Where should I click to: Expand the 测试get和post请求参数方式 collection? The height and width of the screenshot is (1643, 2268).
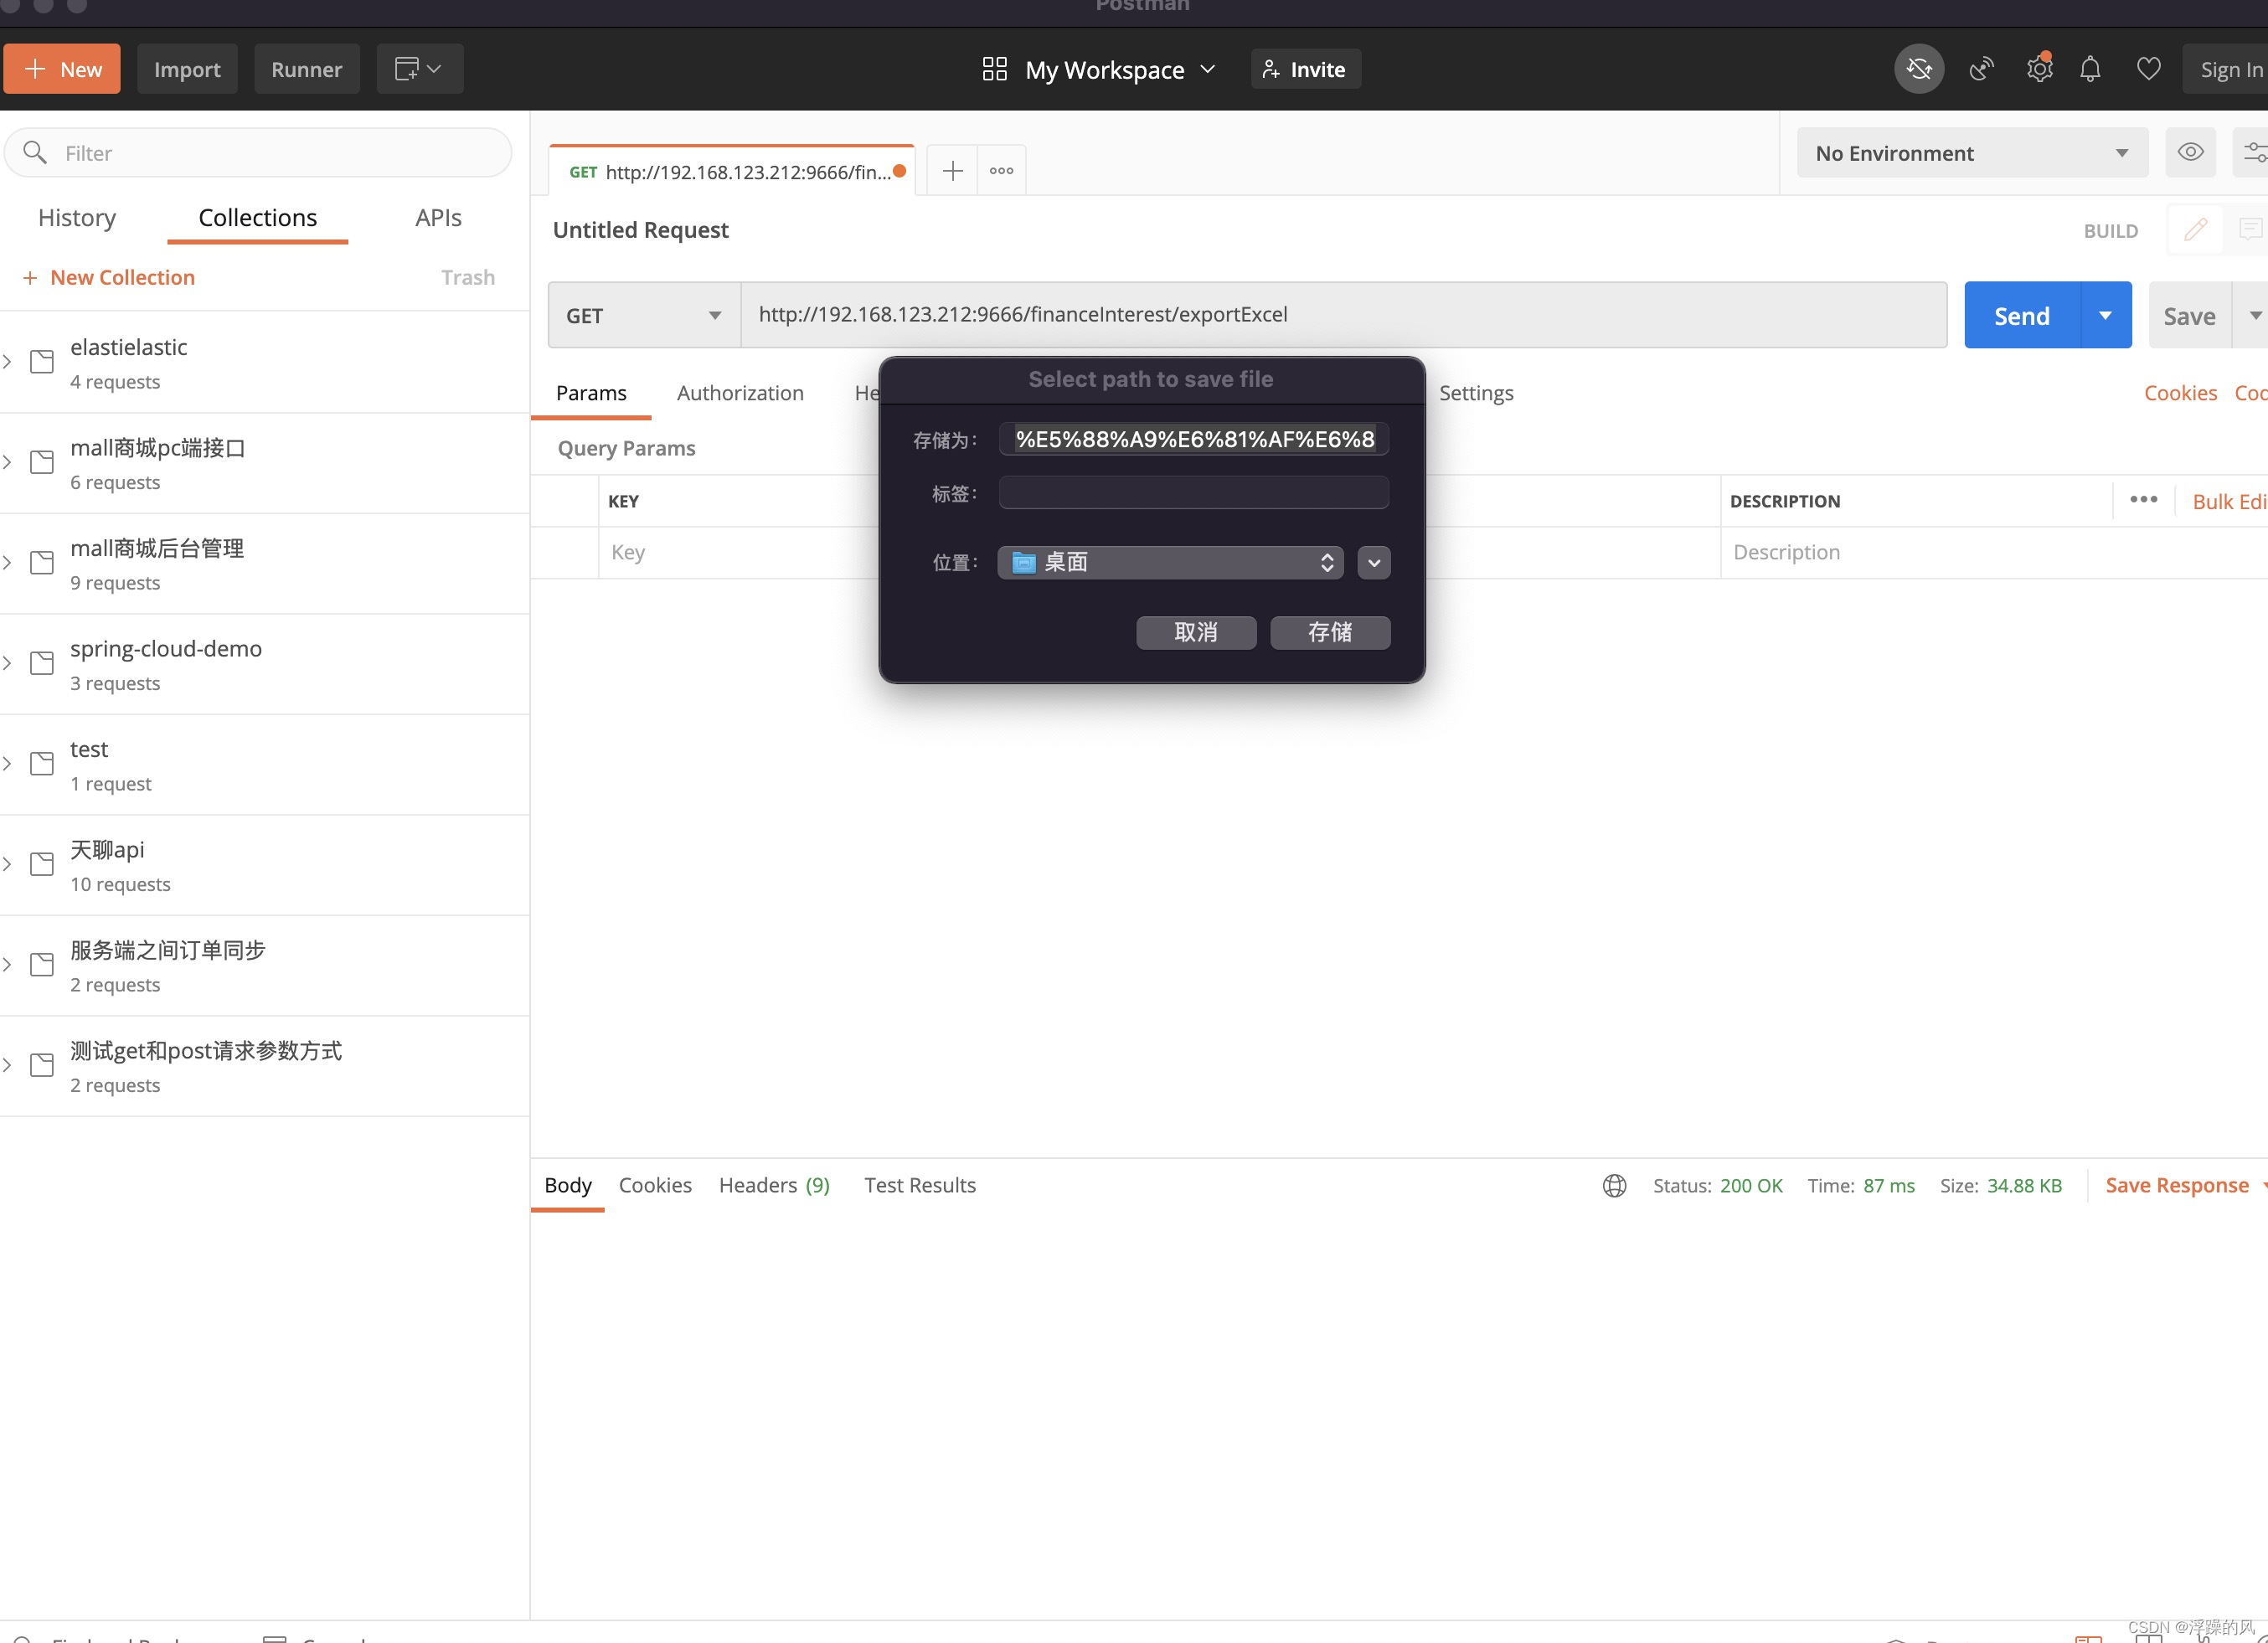(x=7, y=1065)
